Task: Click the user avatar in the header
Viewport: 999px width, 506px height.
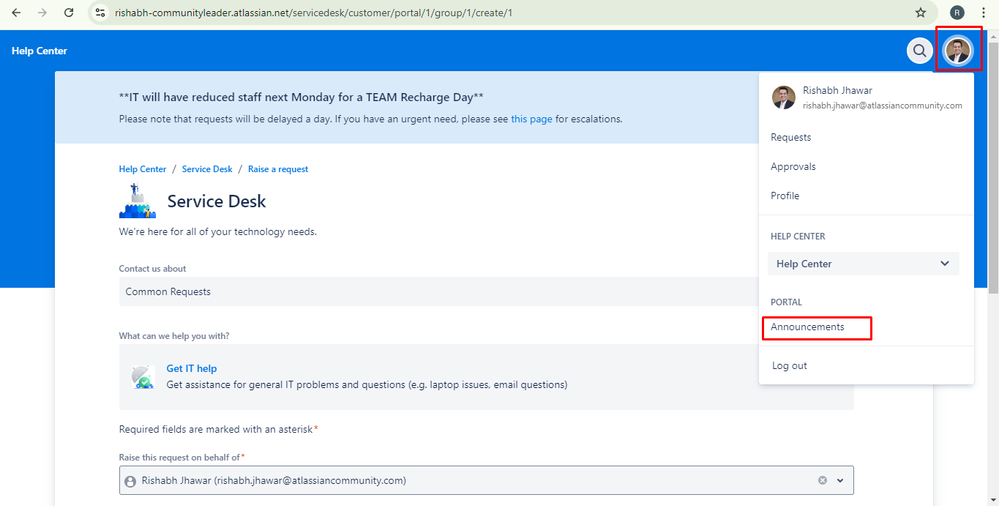Action: [x=958, y=50]
